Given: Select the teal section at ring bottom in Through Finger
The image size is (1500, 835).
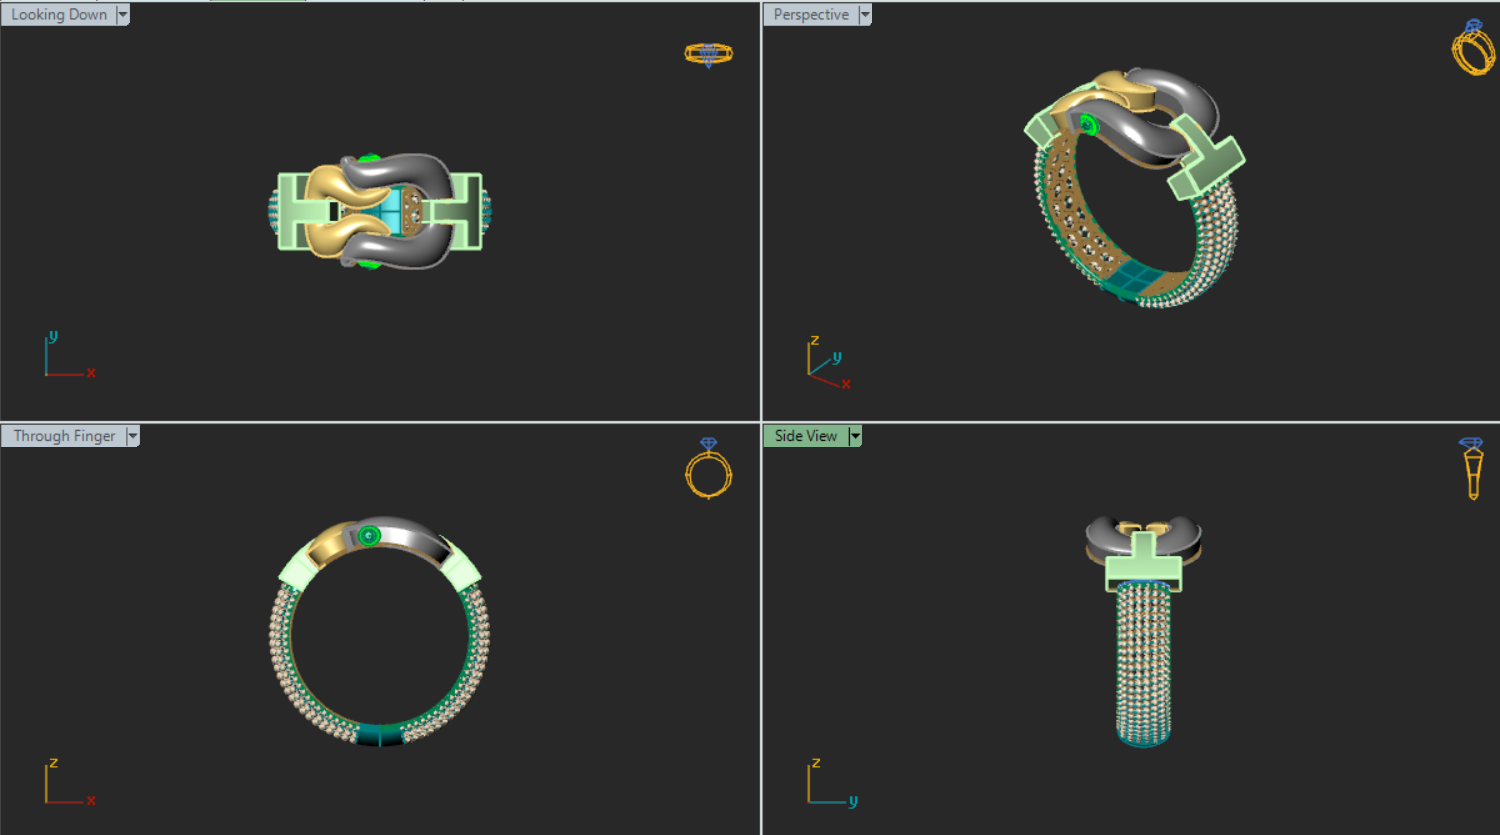Looking at the screenshot, I should (x=380, y=735).
